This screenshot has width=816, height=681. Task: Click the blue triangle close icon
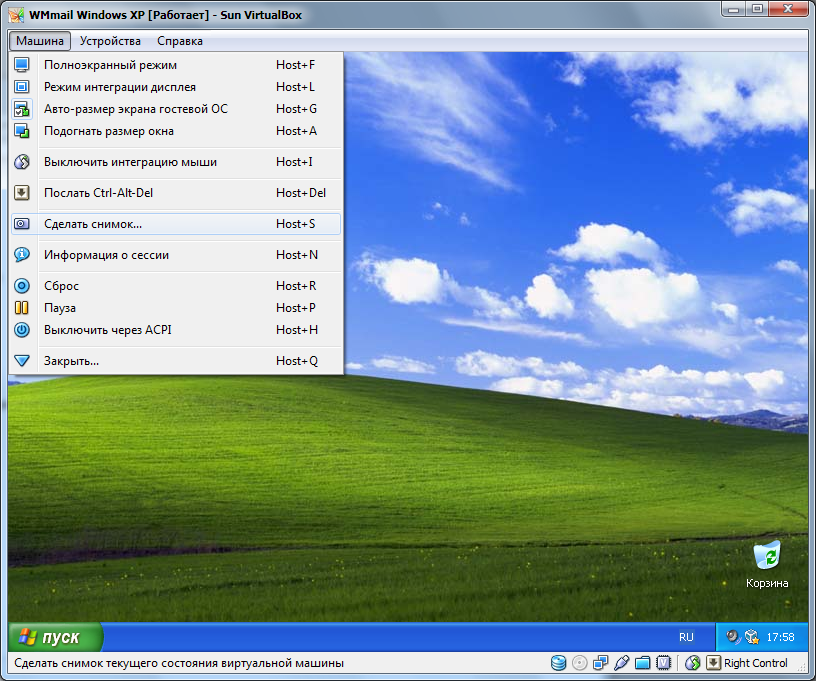(x=22, y=361)
